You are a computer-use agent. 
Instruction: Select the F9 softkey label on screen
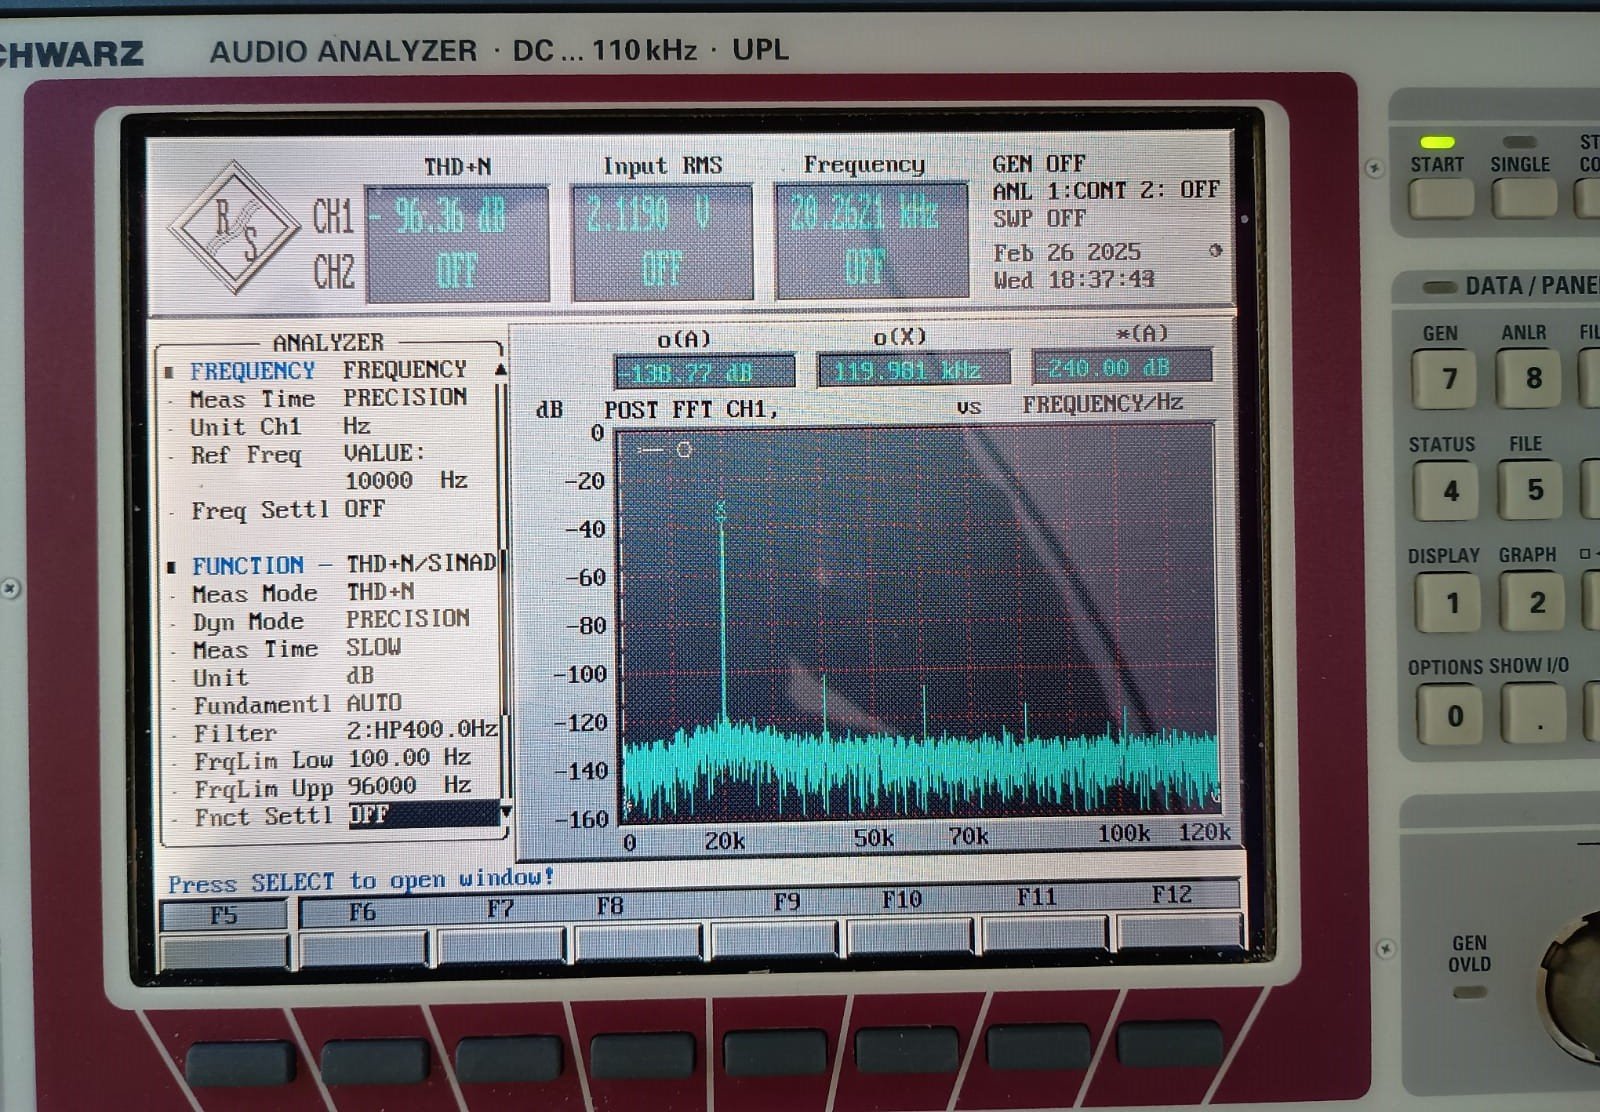(787, 902)
